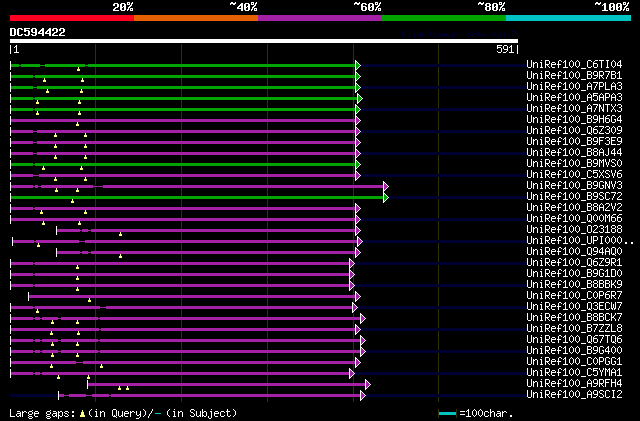Click the arrowhead ending the UniRef100_B9MVS0 alignment
Screen dimensions: 640x421
358,165
